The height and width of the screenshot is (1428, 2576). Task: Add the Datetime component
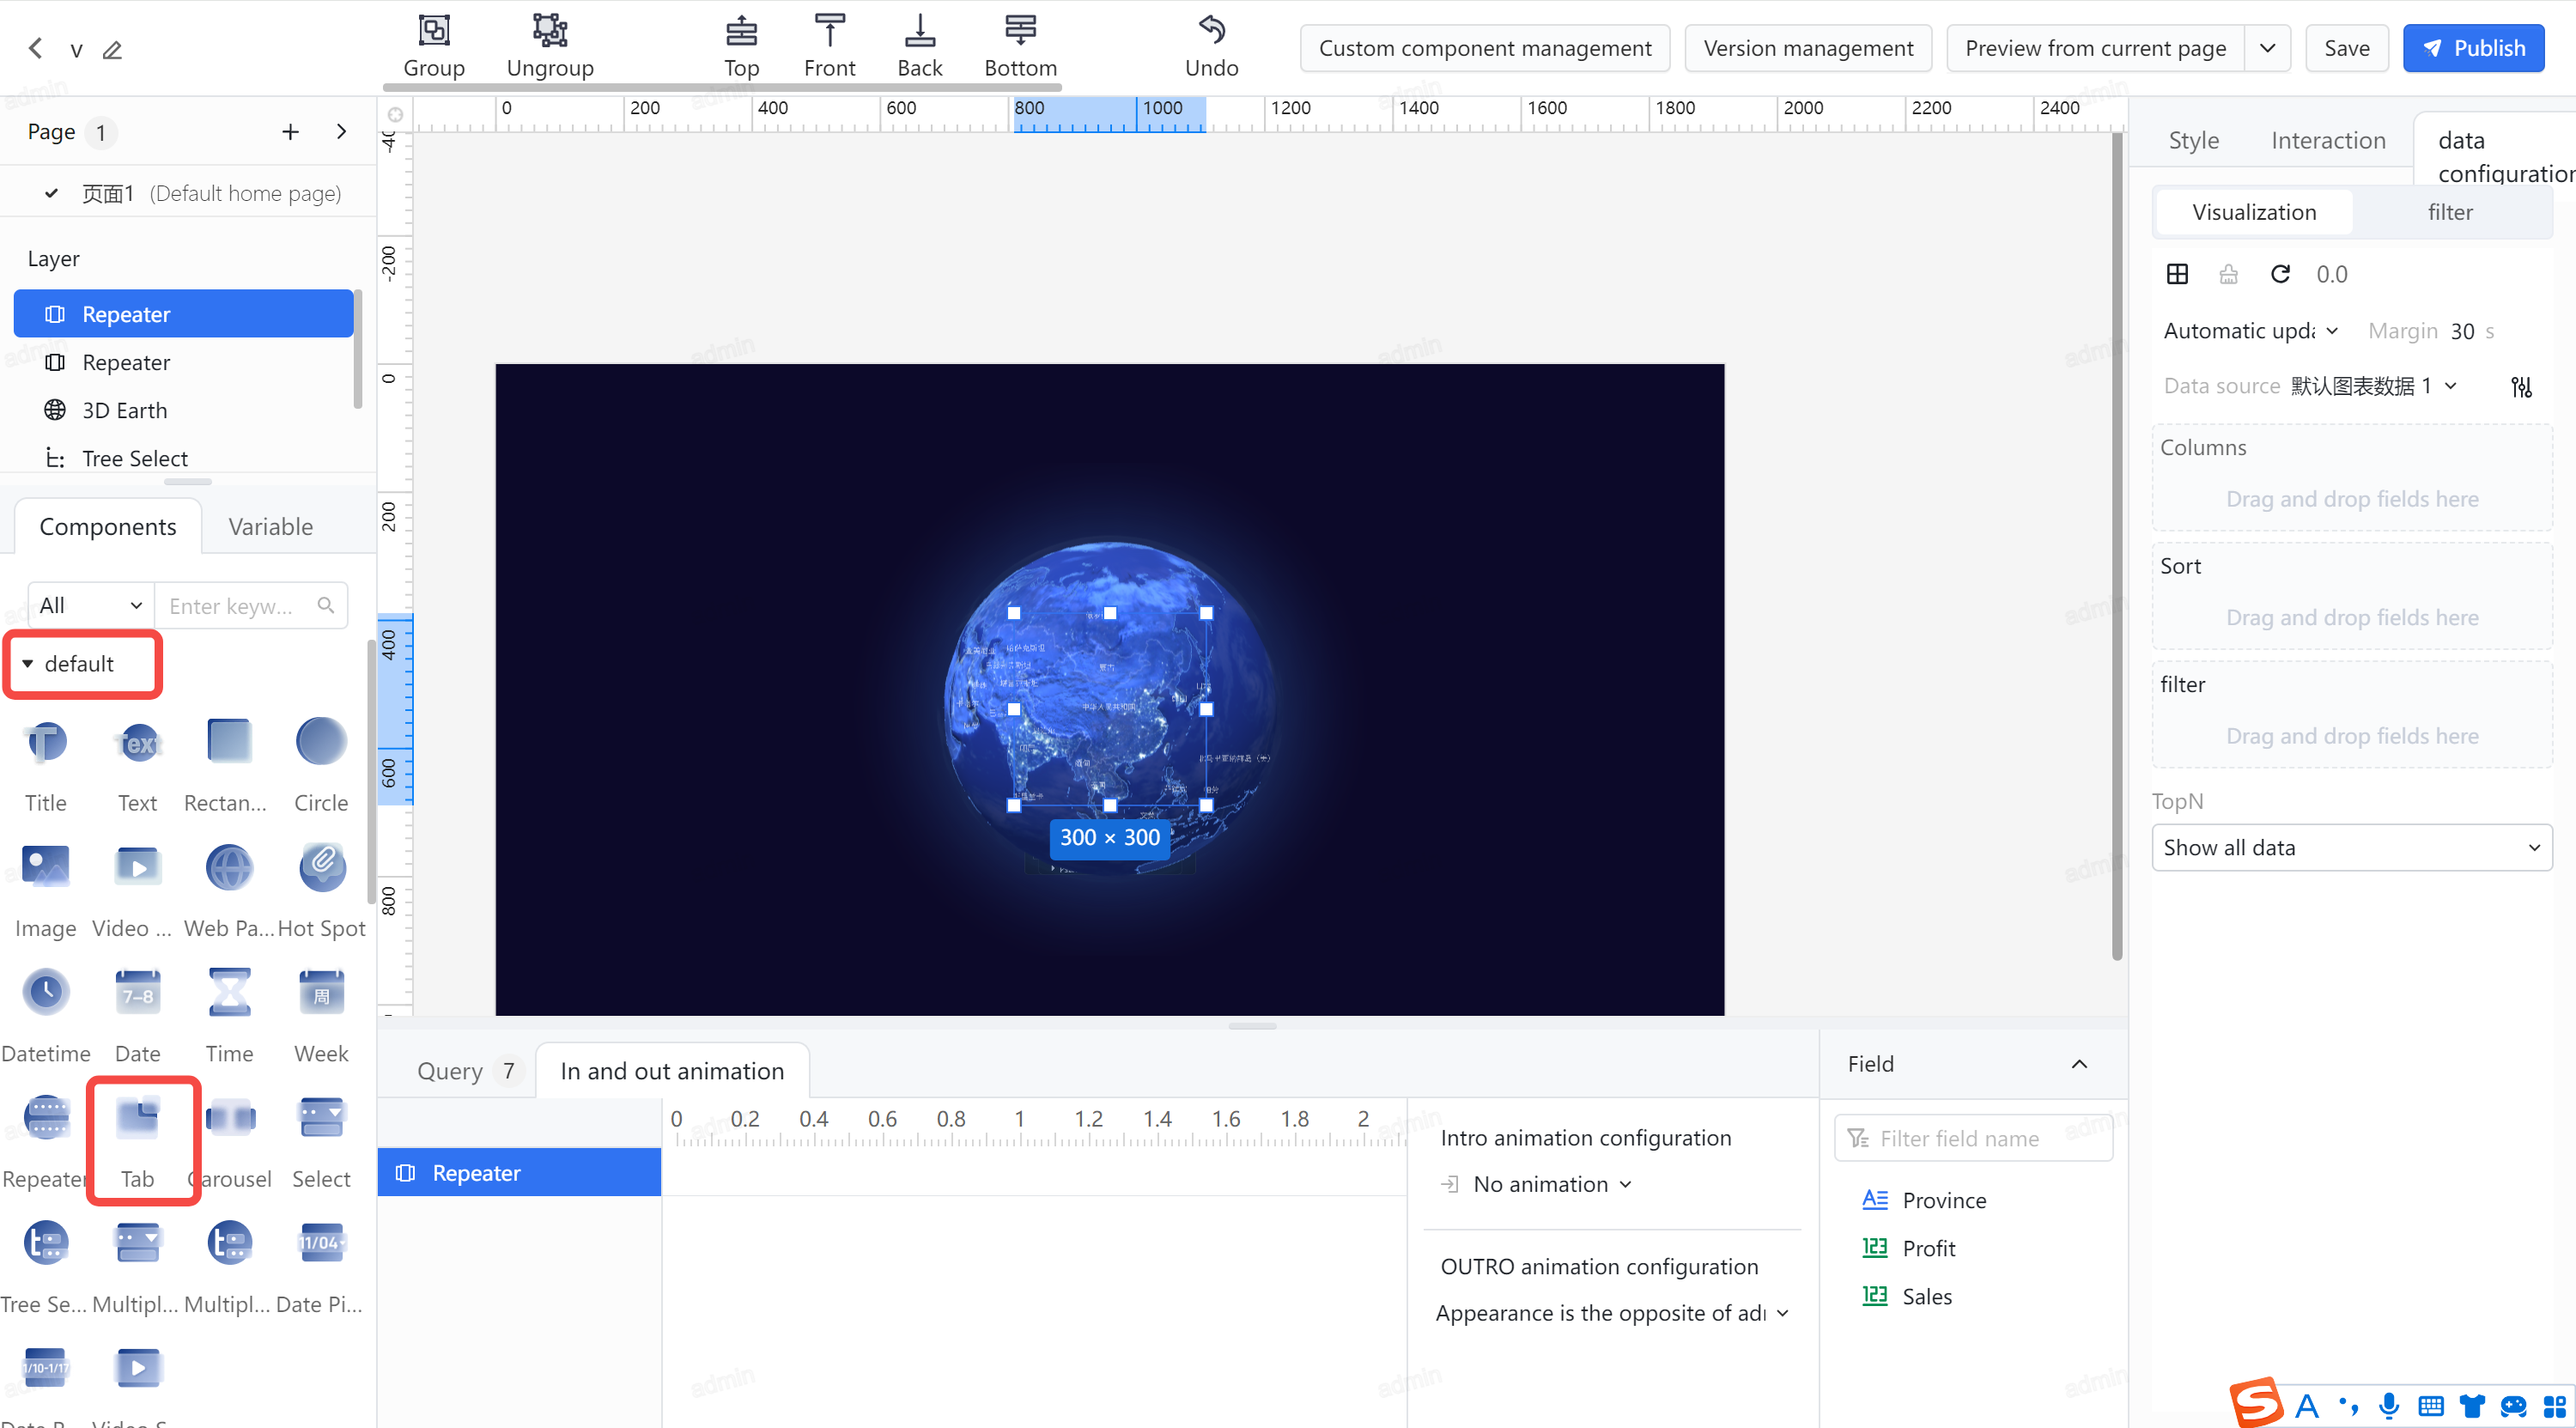(x=46, y=1015)
